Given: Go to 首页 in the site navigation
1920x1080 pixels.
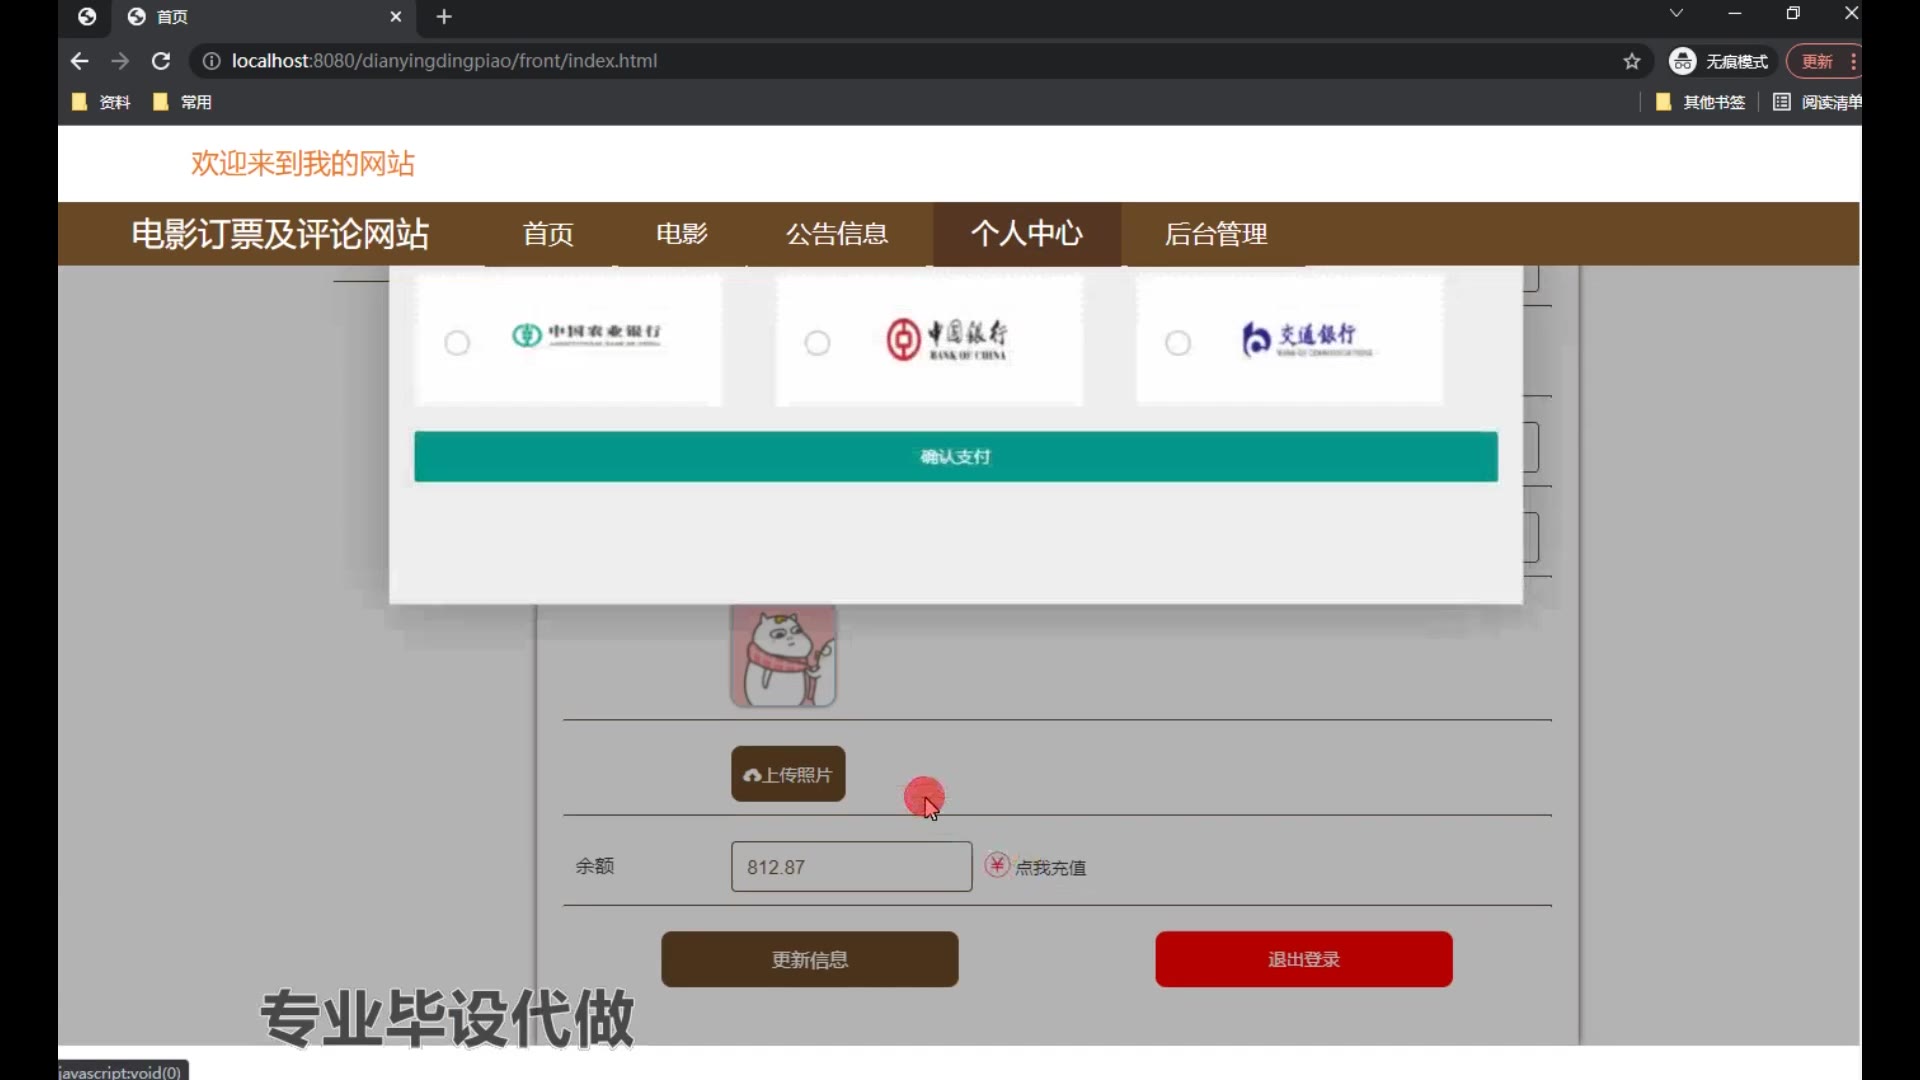Looking at the screenshot, I should pyautogui.click(x=548, y=234).
